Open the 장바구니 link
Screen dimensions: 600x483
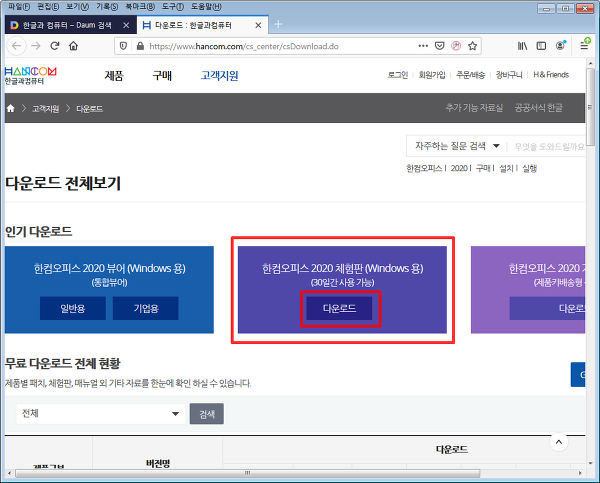[x=509, y=75]
